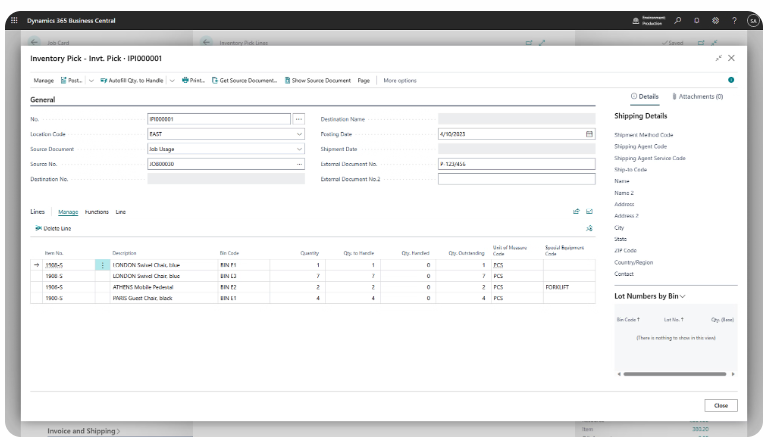Click Delete Line action

53,228
